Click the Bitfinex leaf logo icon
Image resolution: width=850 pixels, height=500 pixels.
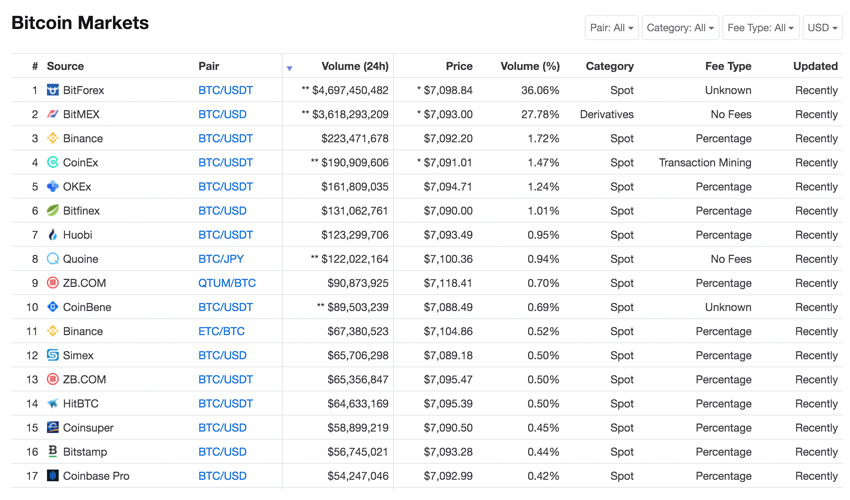(53, 210)
